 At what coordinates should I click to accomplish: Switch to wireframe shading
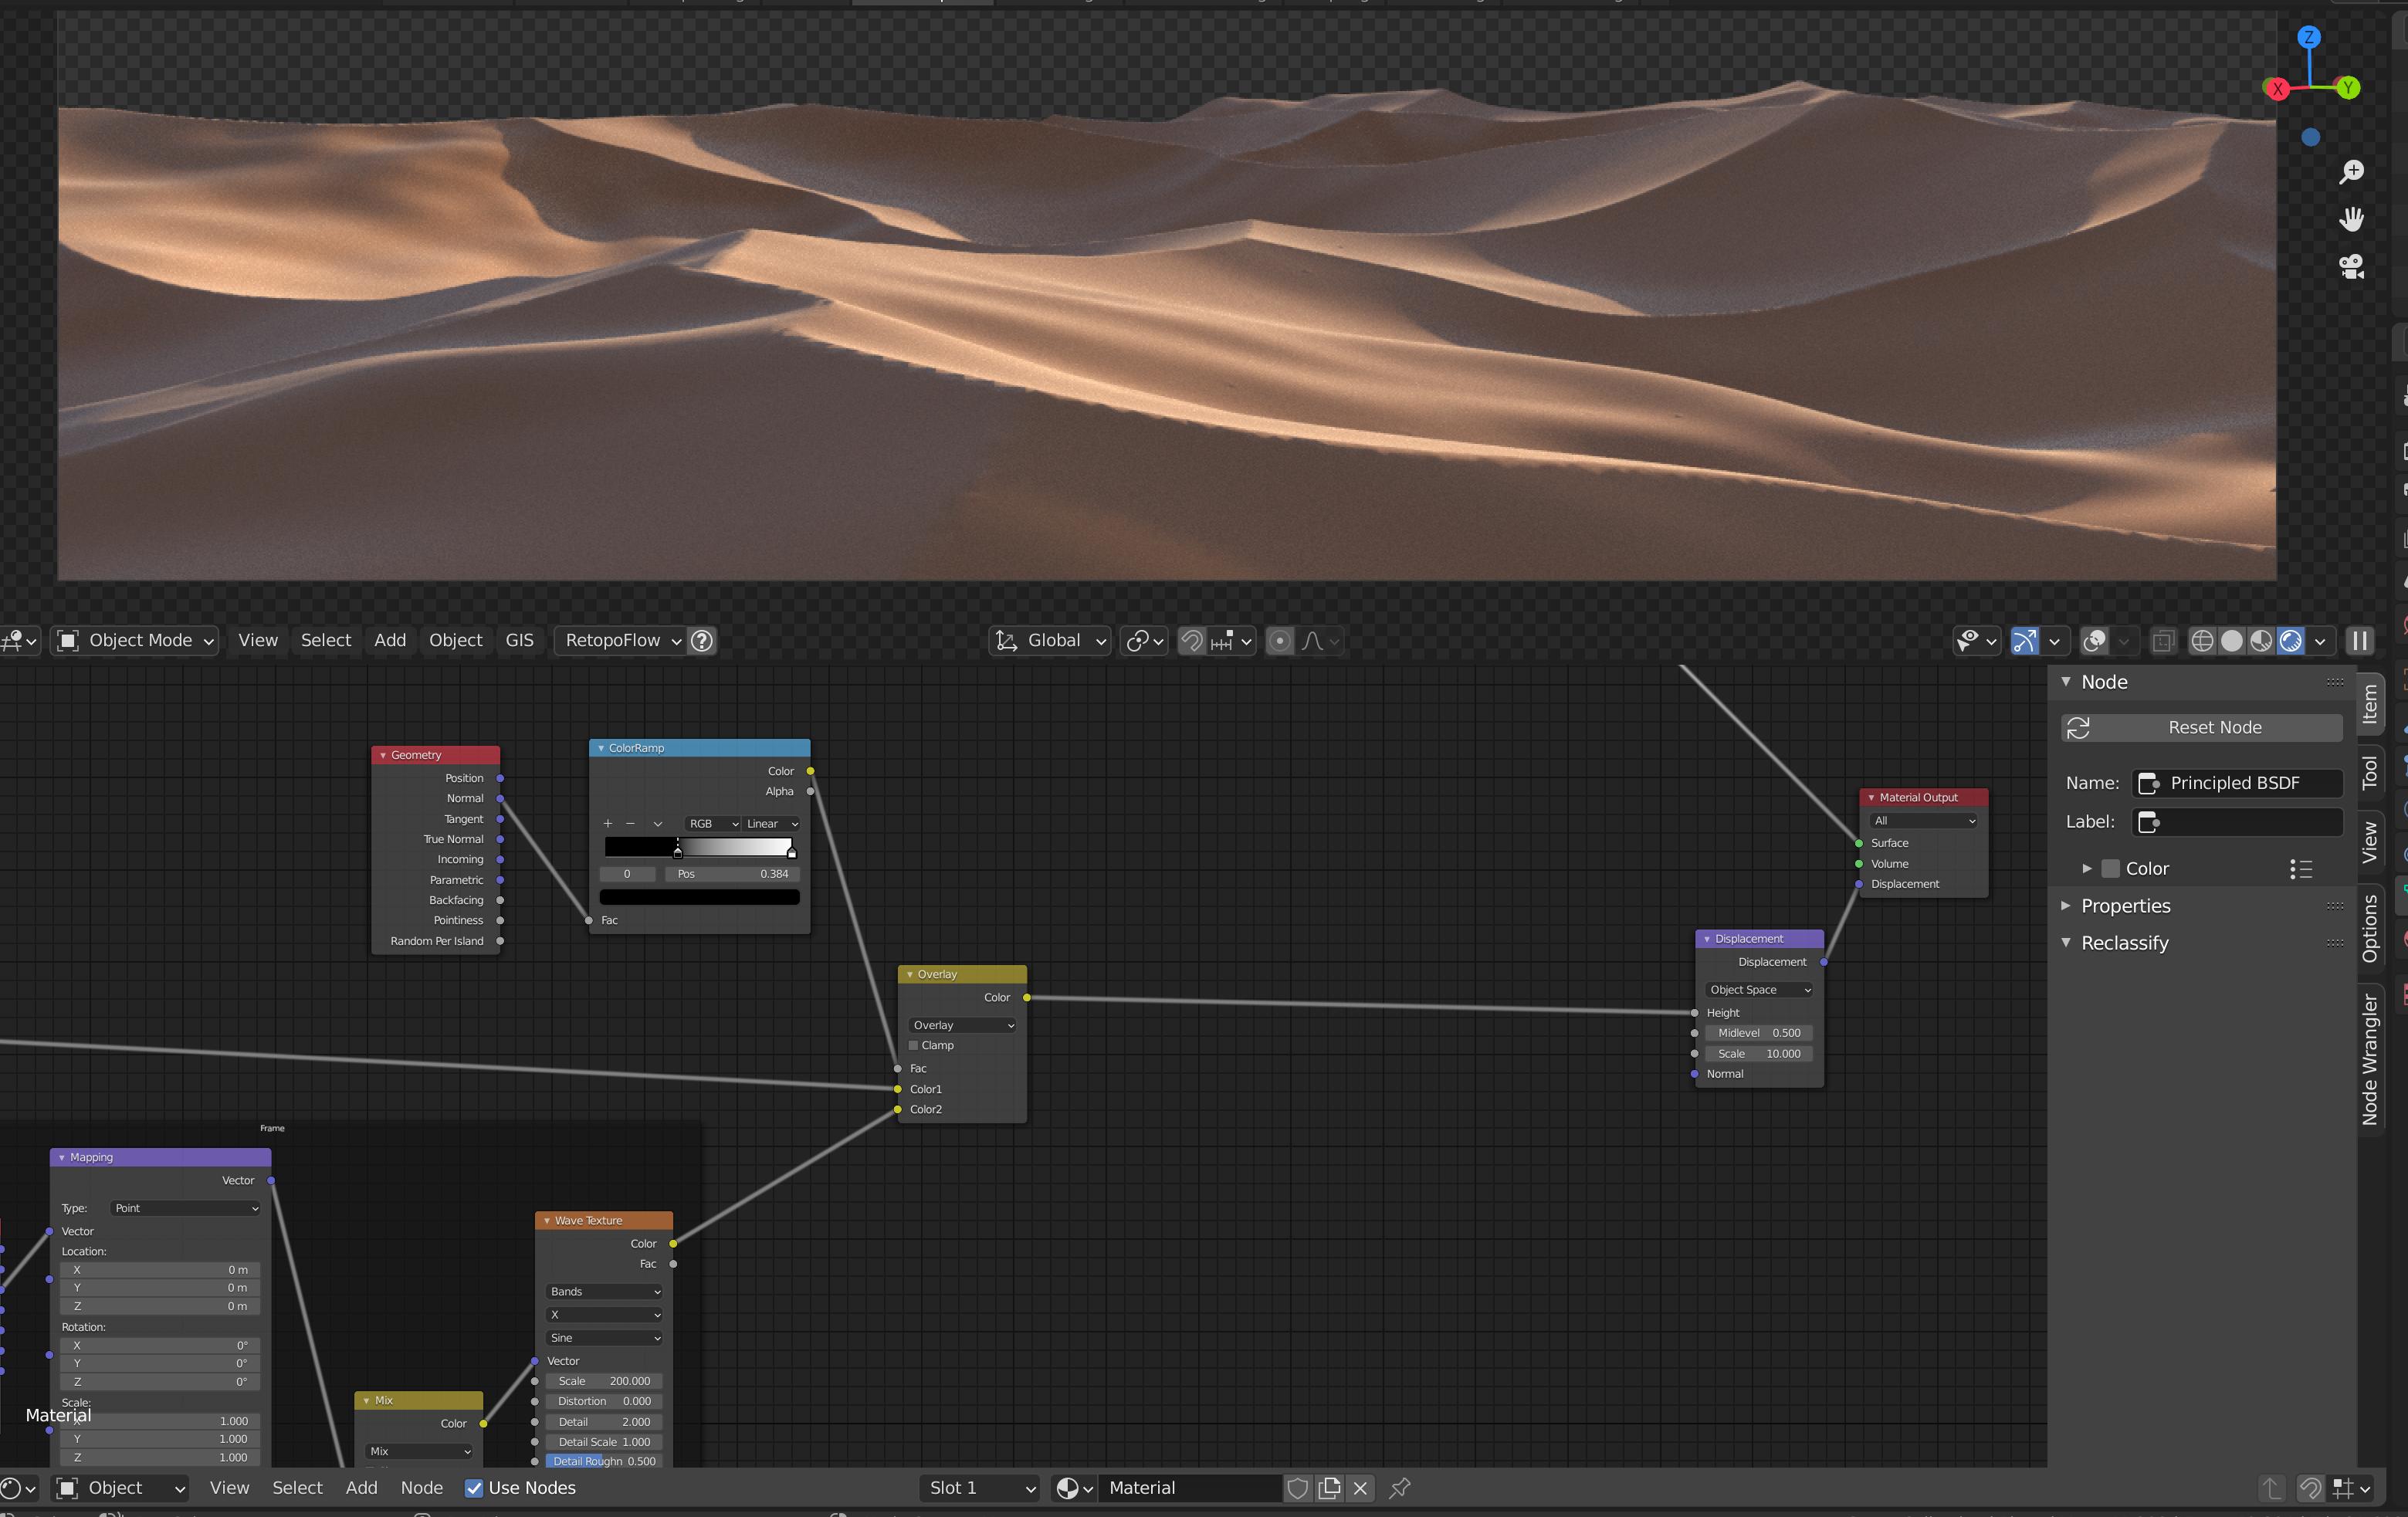(x=2201, y=641)
